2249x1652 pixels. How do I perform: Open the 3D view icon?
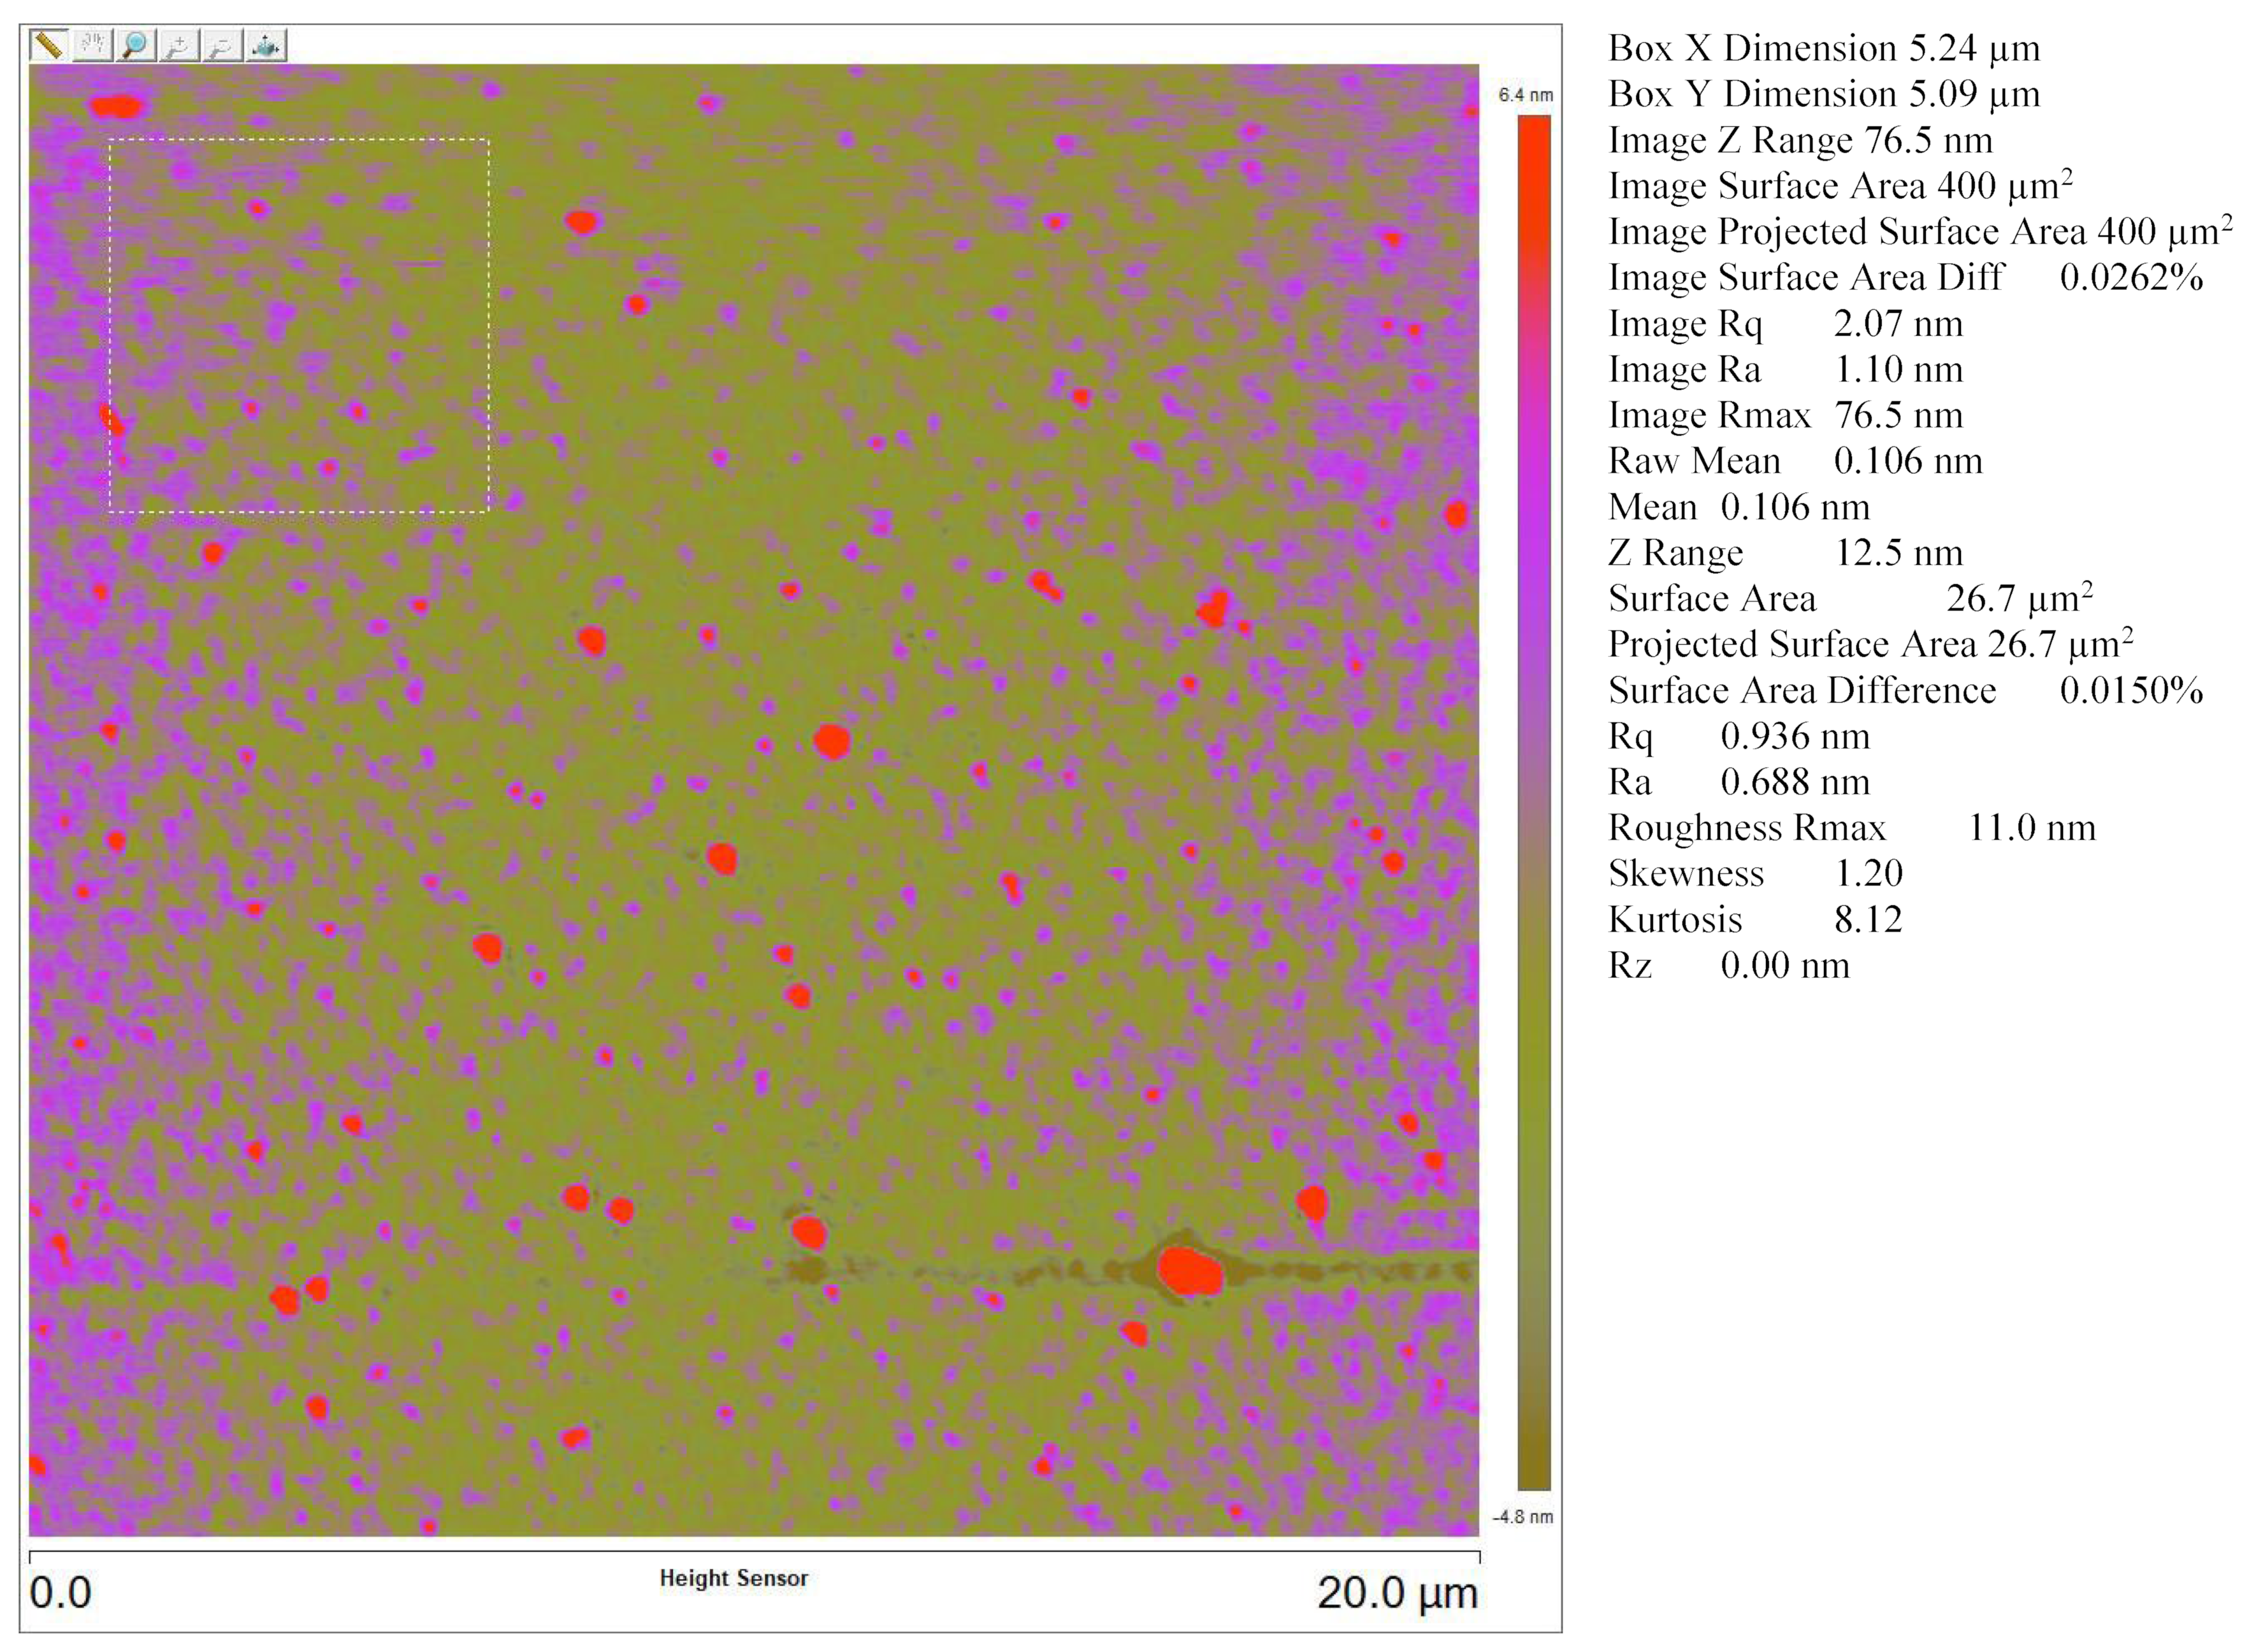(266, 46)
